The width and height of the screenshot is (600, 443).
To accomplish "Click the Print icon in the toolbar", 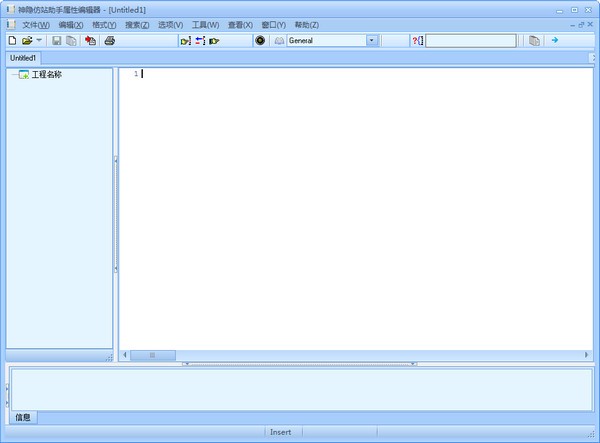I will (x=110, y=41).
